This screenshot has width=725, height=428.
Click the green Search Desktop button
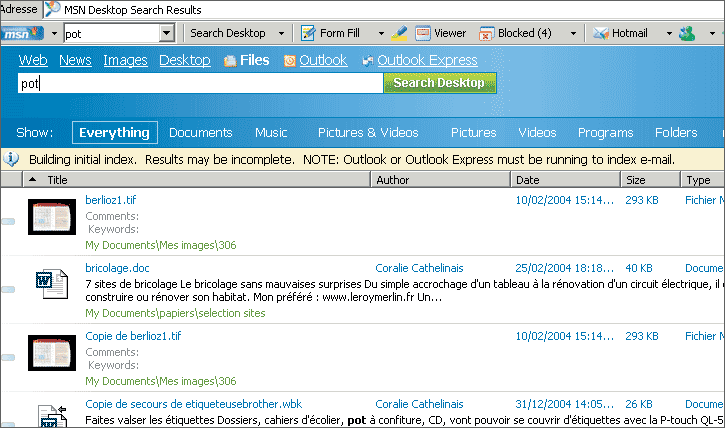(x=440, y=83)
